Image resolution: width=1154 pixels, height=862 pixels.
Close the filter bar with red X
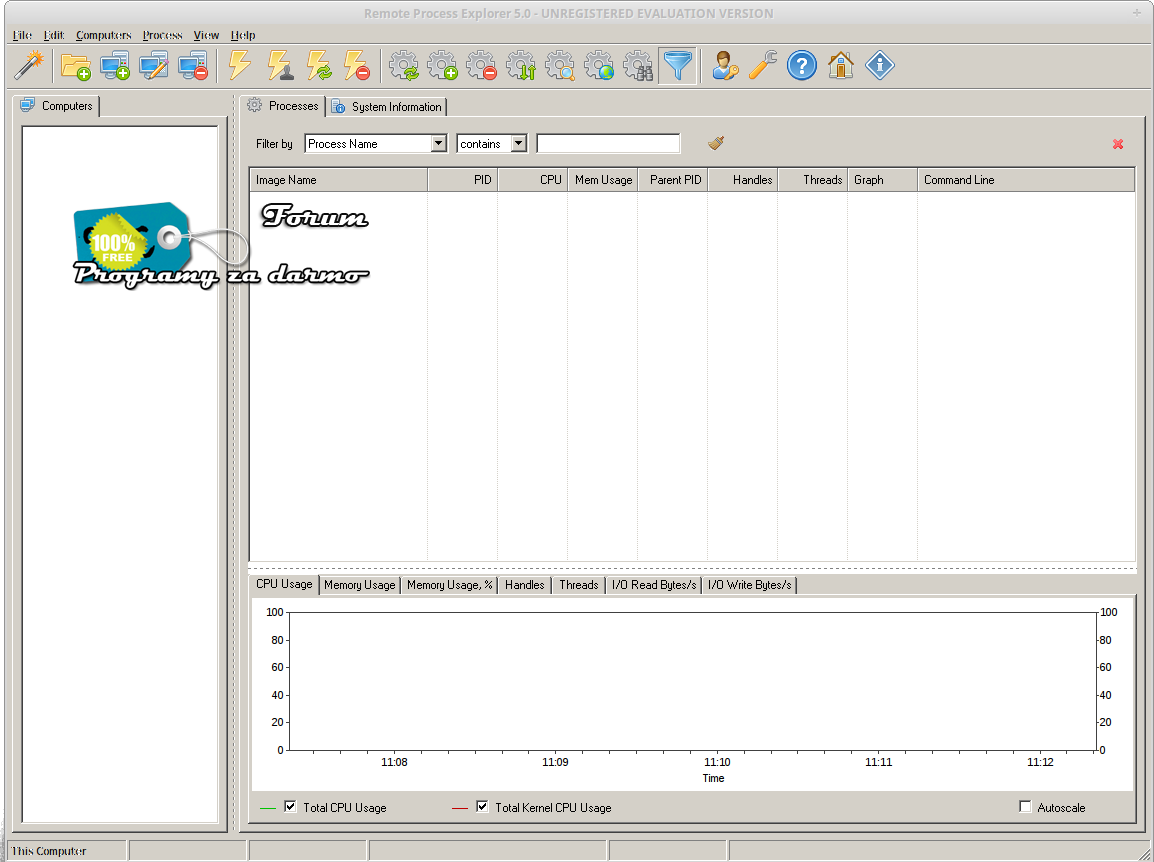click(x=1118, y=144)
